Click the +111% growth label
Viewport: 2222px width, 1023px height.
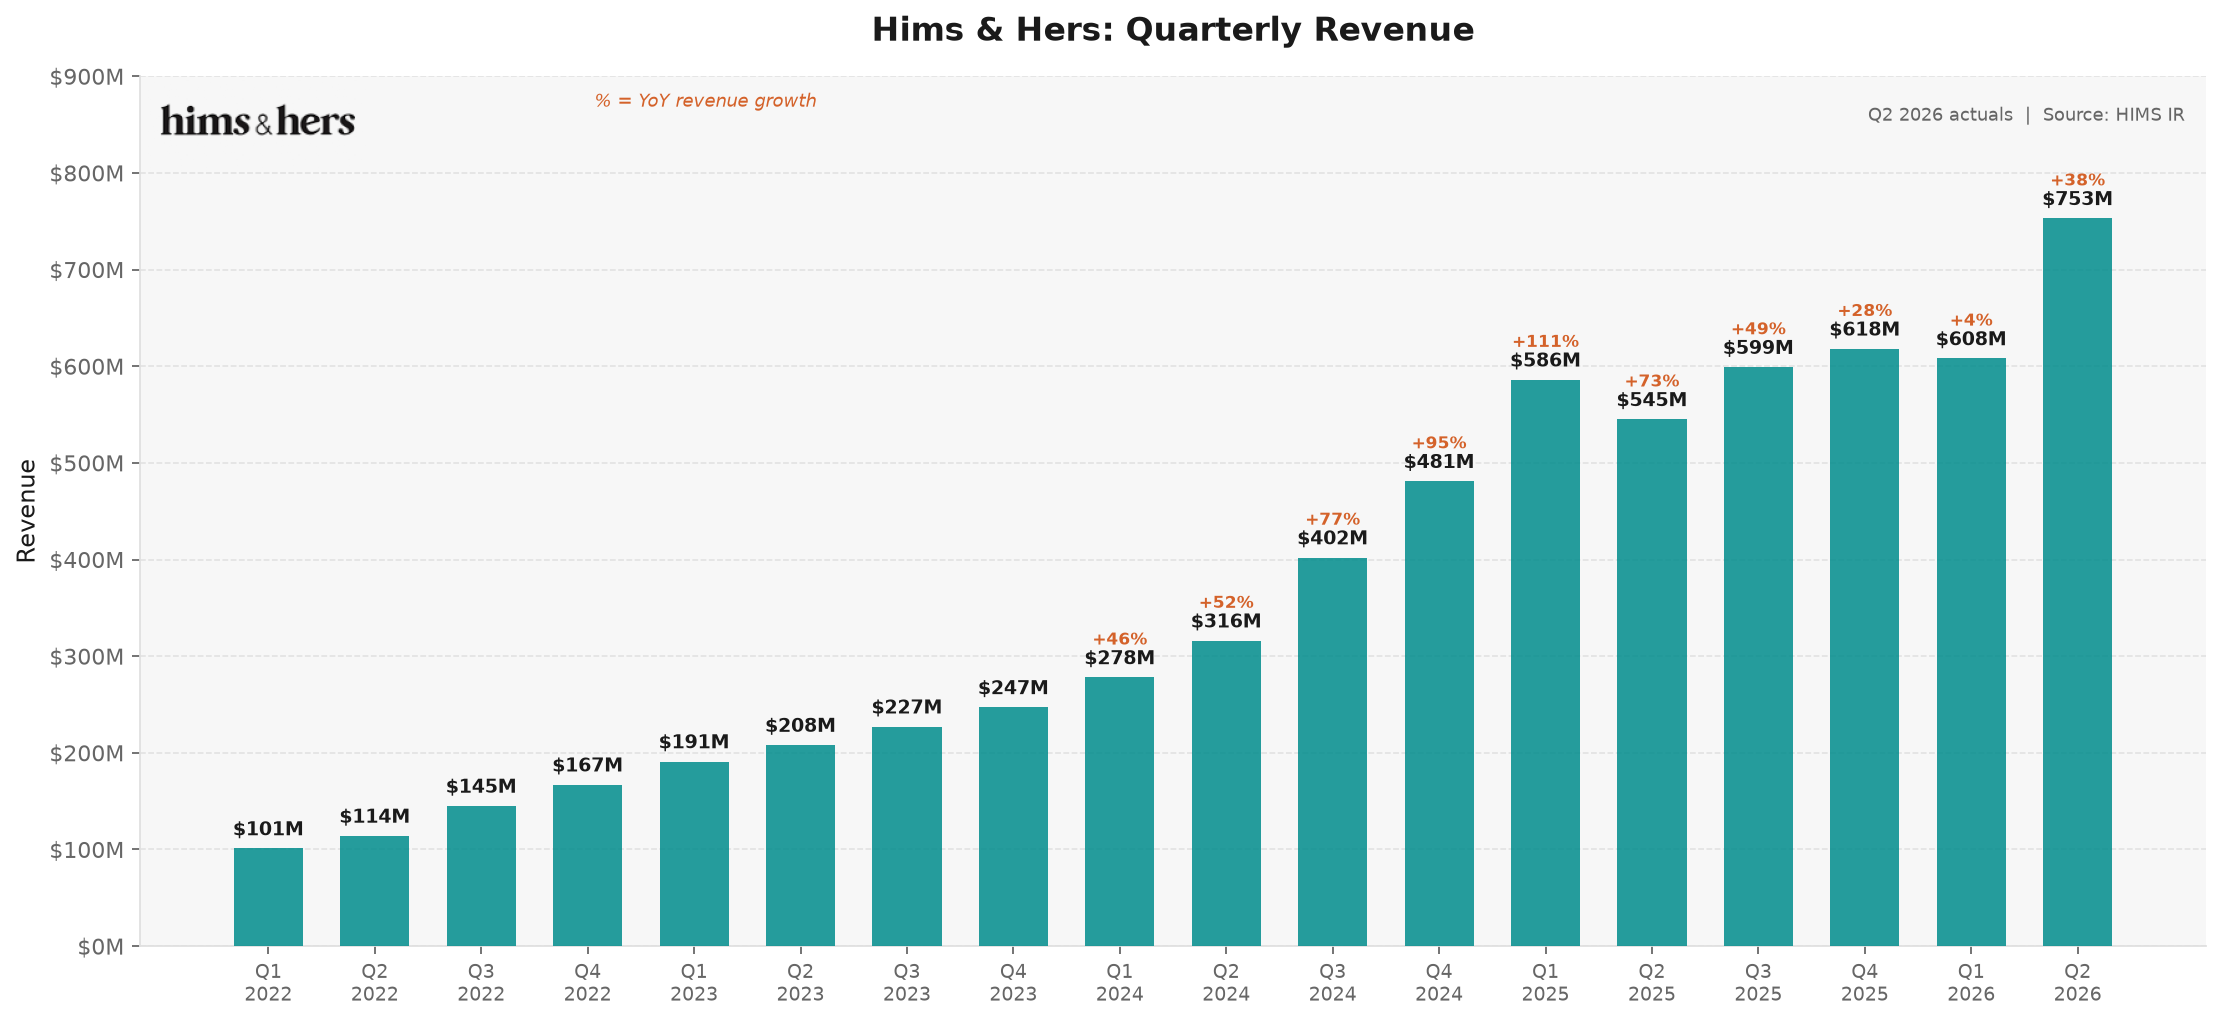click(x=1545, y=342)
